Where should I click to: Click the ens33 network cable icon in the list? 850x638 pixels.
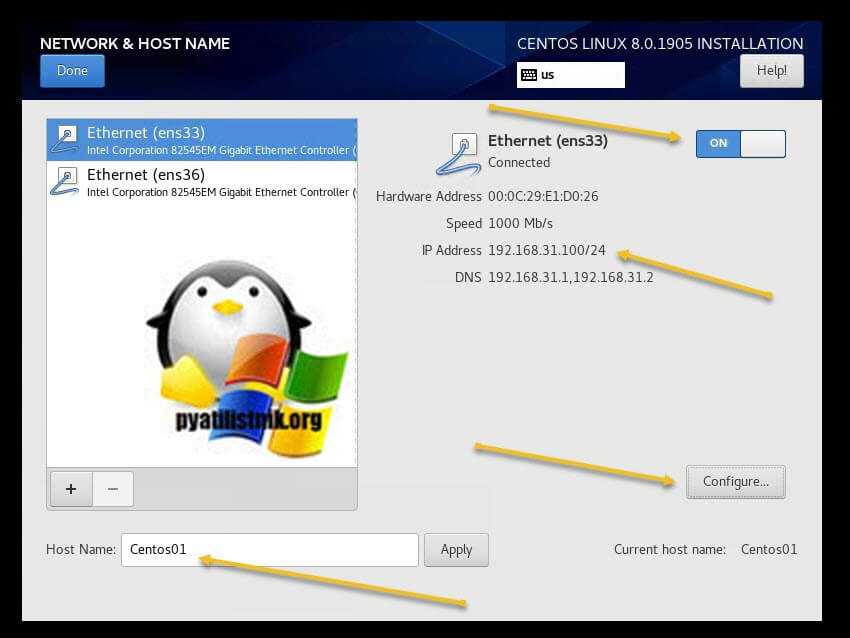(65, 140)
